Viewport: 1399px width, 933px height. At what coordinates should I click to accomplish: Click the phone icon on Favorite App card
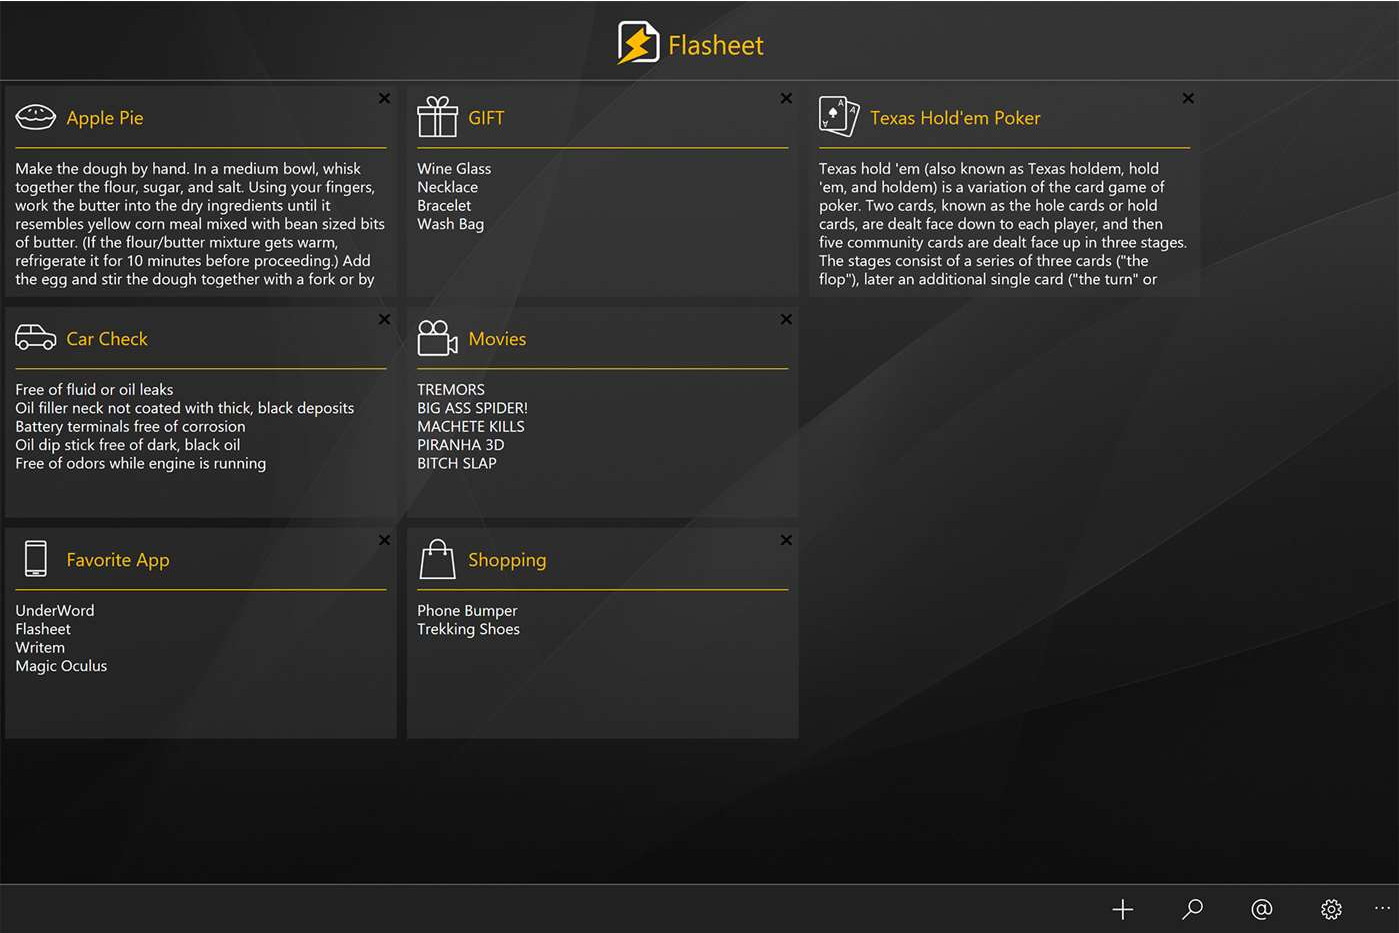coord(36,559)
